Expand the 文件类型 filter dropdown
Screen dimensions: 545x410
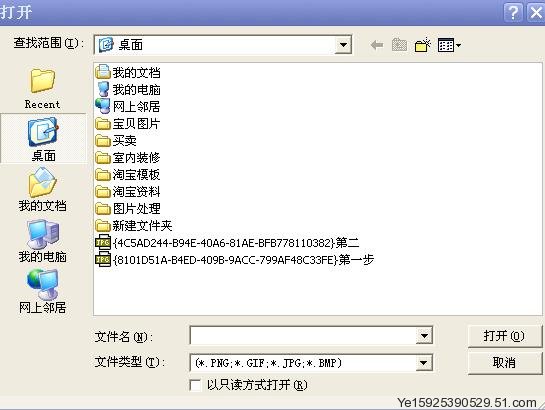(424, 363)
